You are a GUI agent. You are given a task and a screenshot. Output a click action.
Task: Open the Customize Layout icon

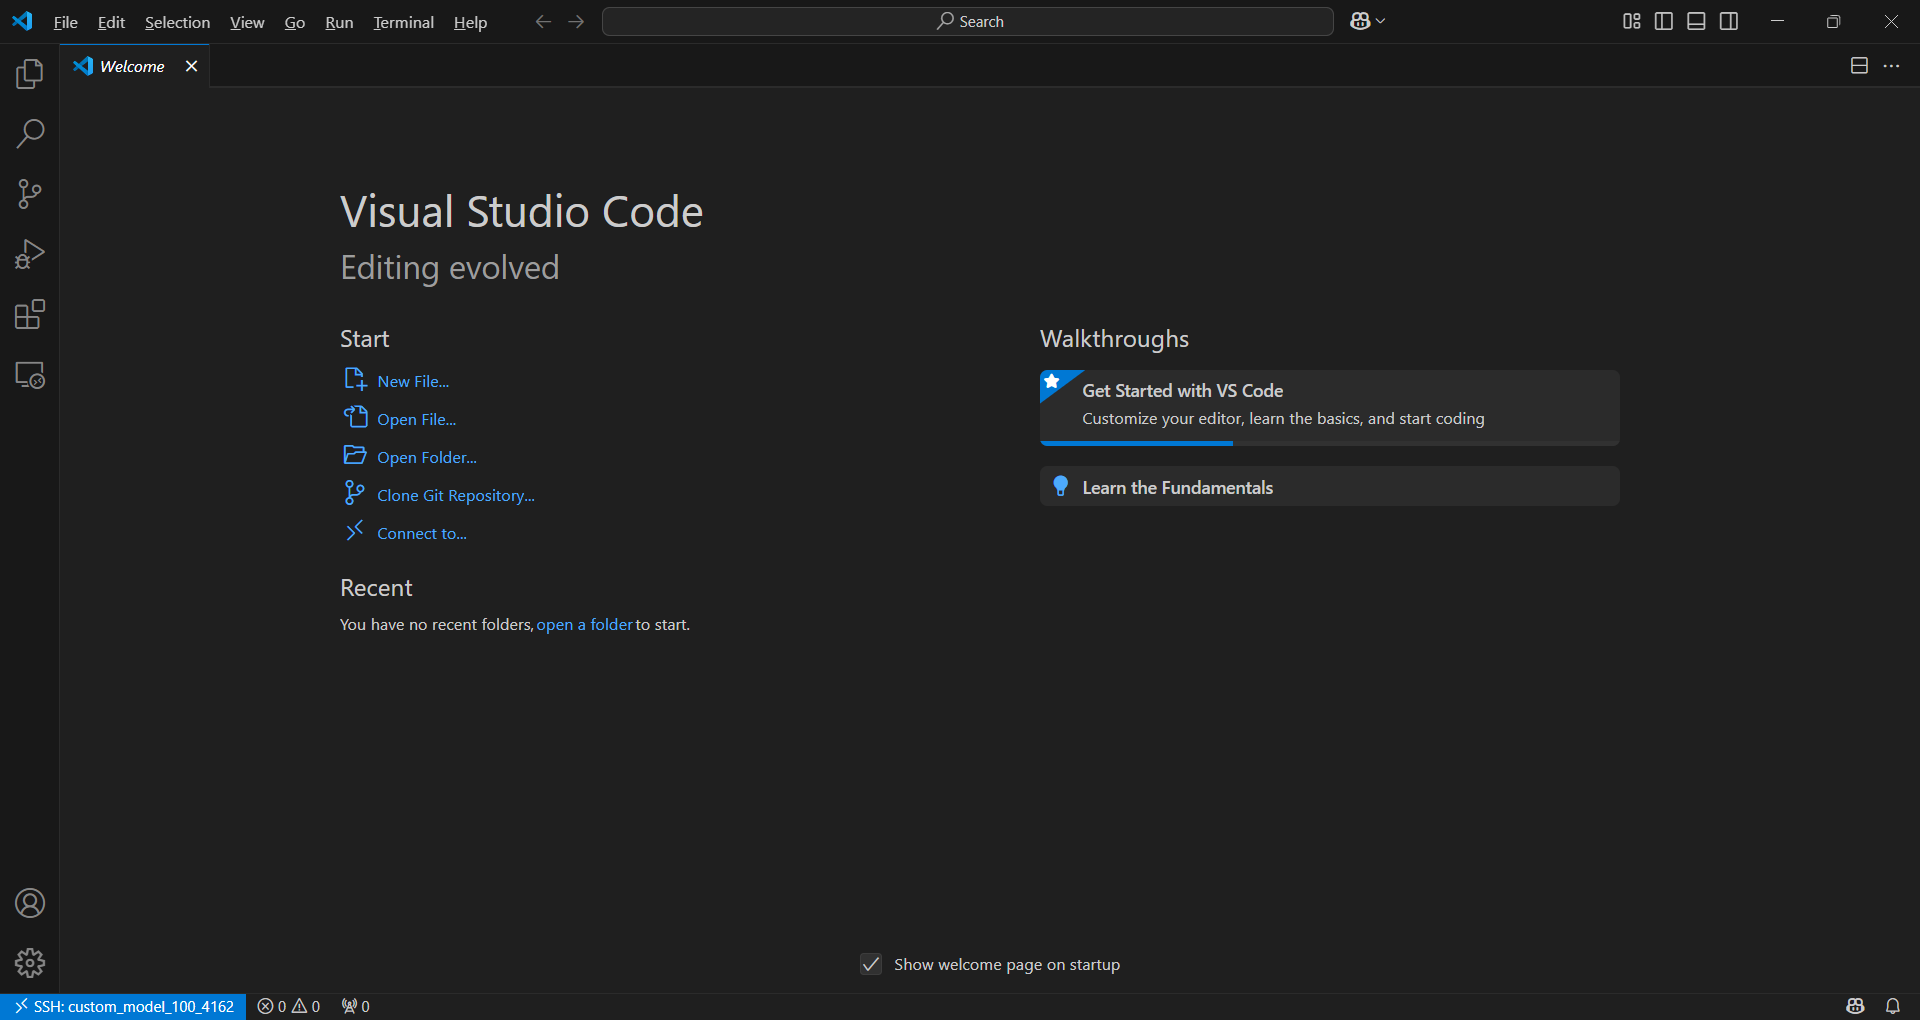(1632, 21)
